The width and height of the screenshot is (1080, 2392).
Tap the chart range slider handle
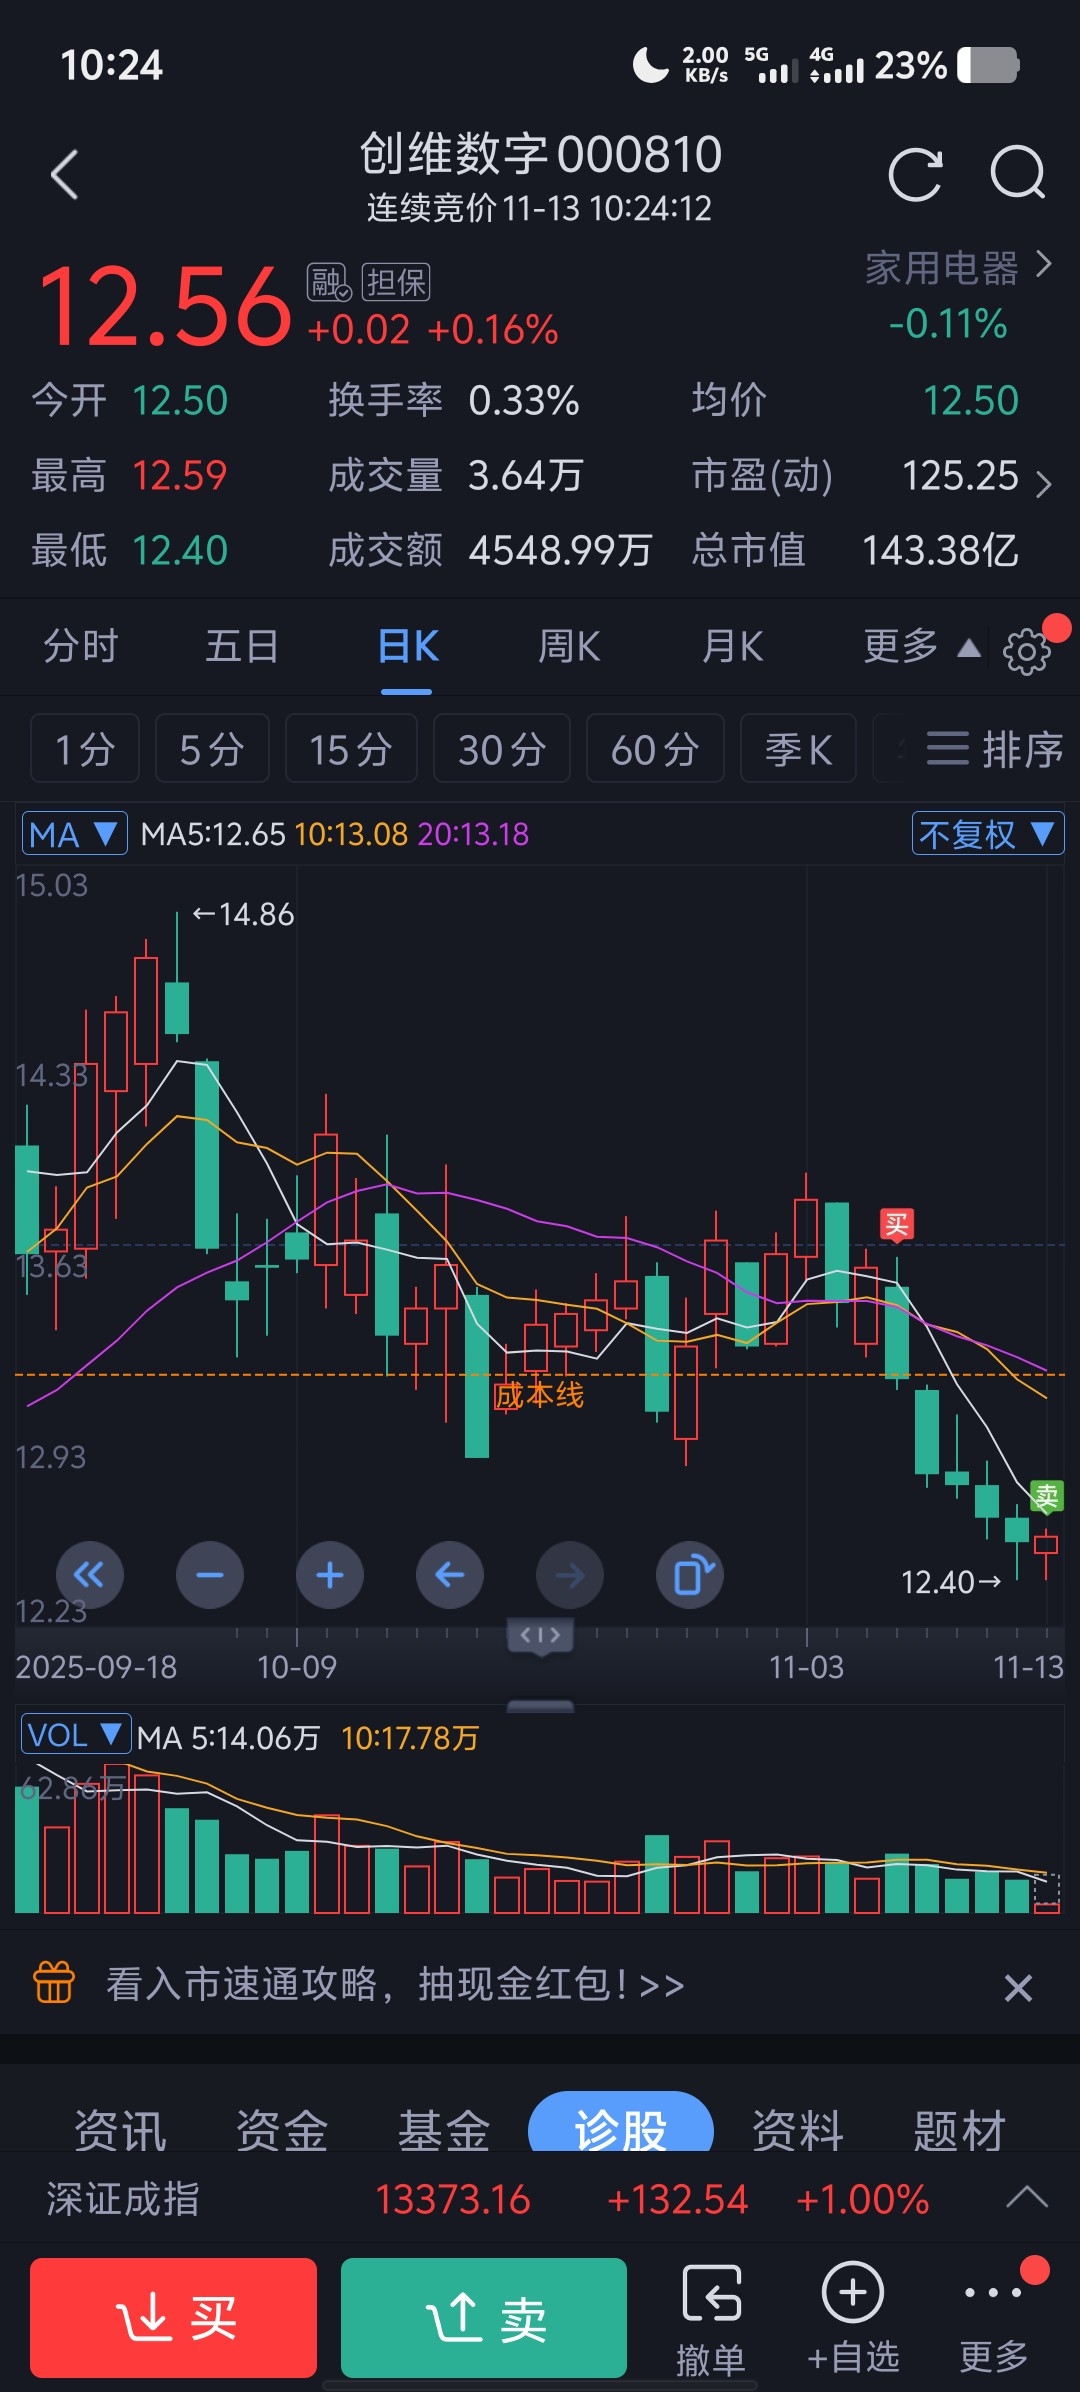(x=540, y=1636)
